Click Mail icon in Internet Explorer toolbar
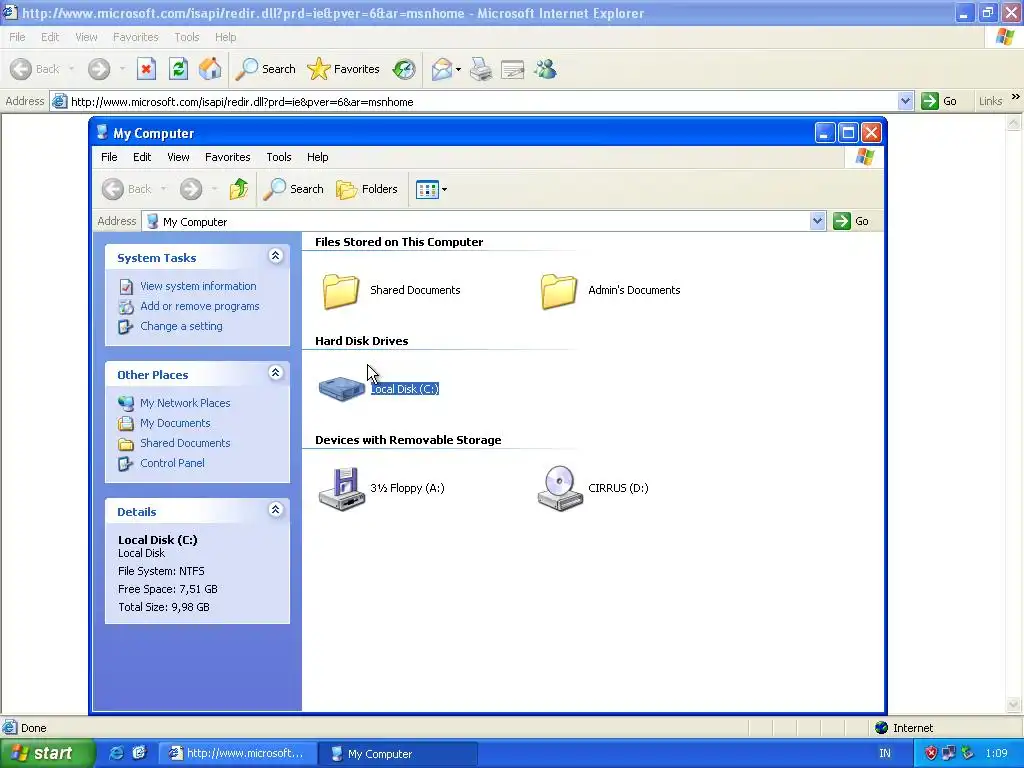The height and width of the screenshot is (768, 1024). pyautogui.click(x=442, y=69)
